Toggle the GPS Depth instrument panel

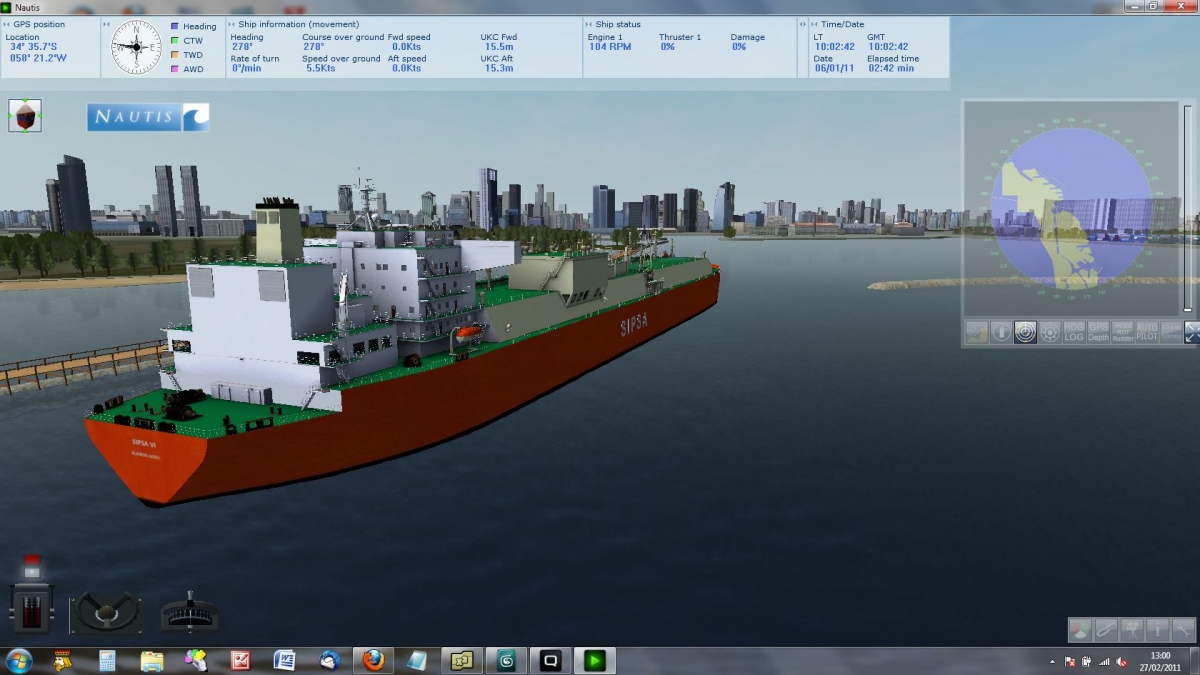point(1098,333)
